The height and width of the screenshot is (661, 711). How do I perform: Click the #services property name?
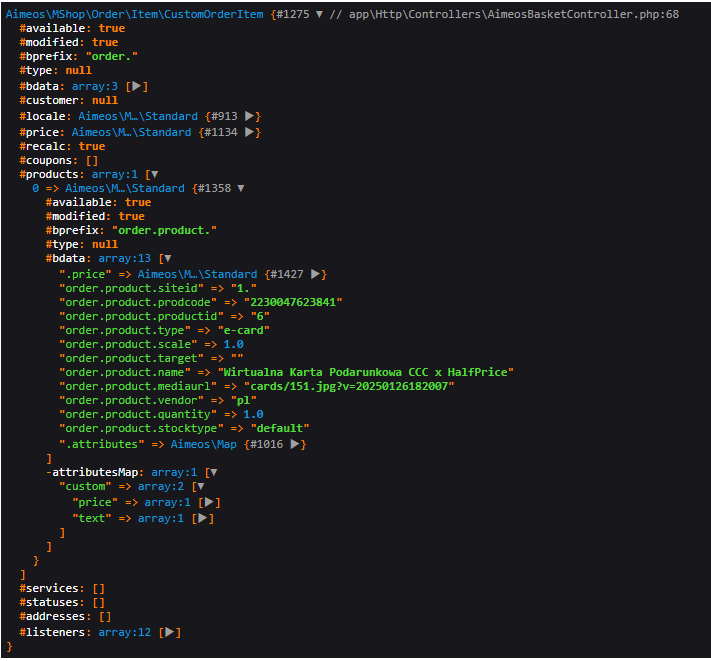tap(52, 588)
